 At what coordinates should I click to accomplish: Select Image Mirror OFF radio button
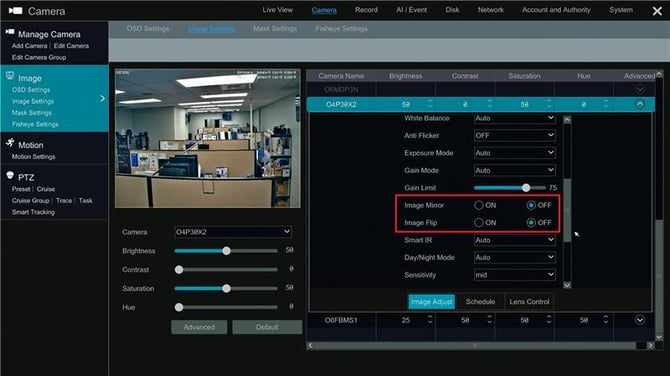pyautogui.click(x=531, y=206)
